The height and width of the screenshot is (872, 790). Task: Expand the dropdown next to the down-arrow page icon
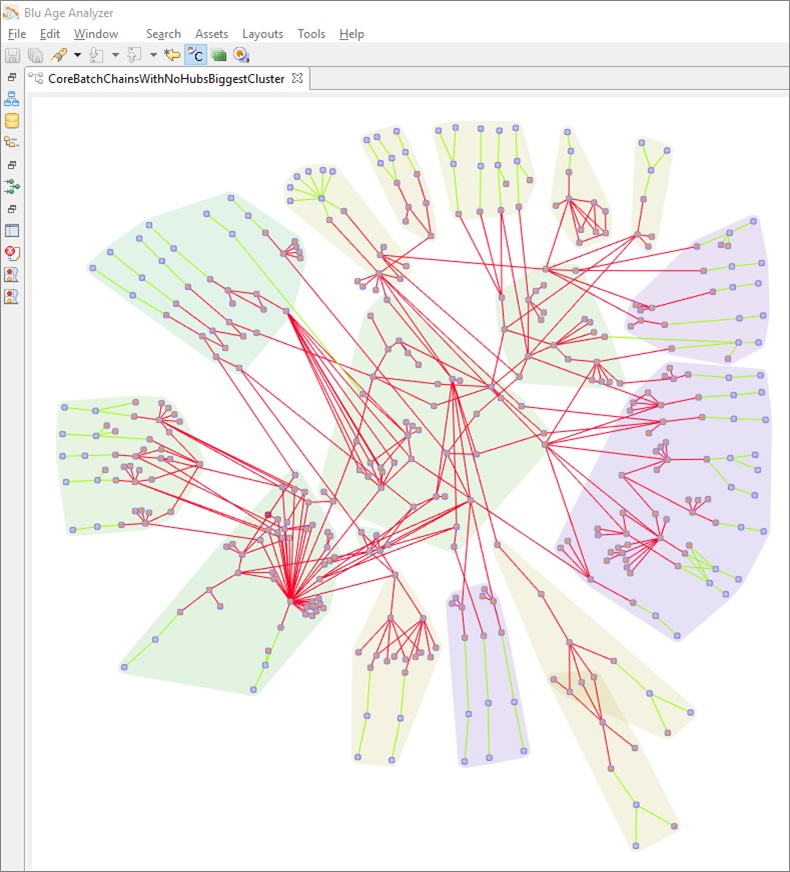pos(115,55)
